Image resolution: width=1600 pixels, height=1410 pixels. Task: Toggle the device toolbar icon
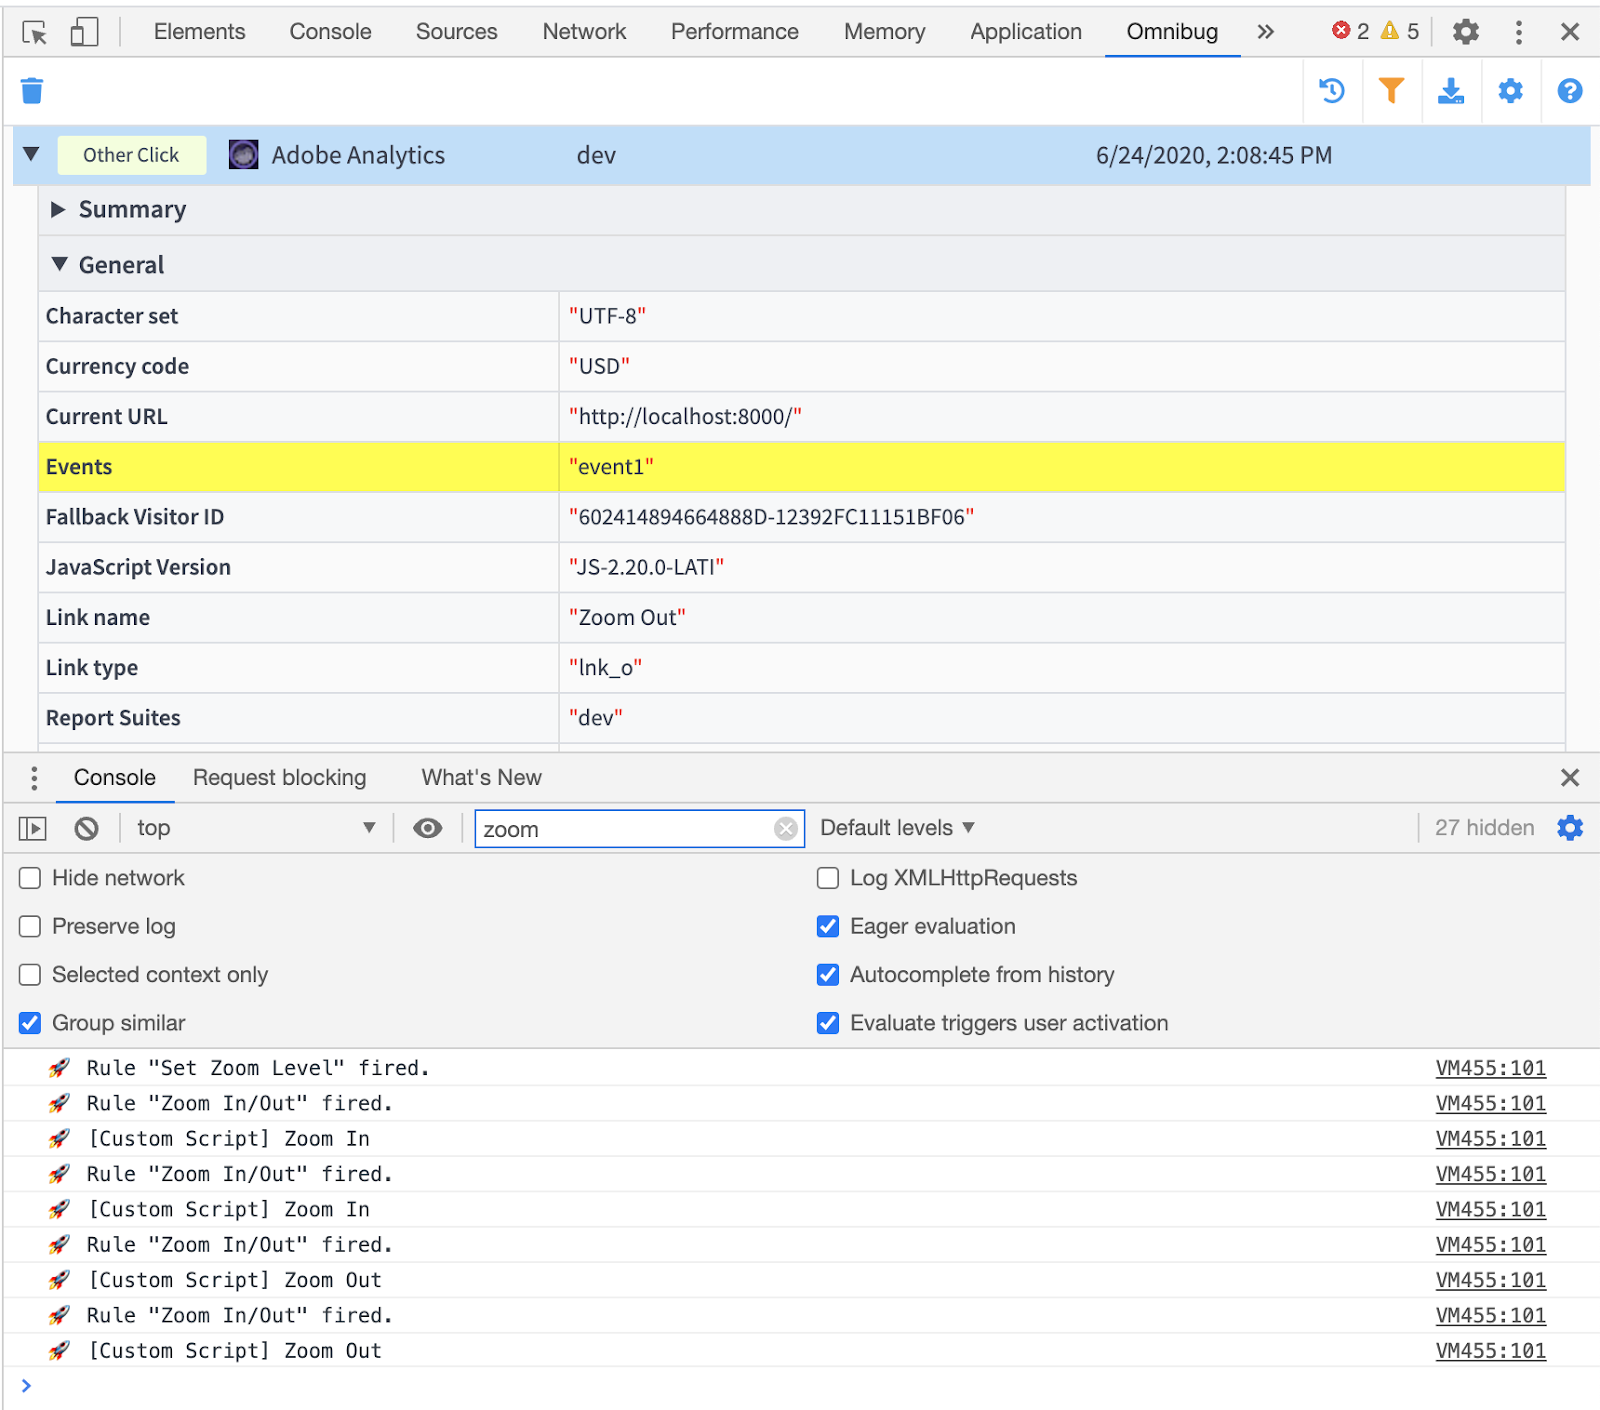84,32
